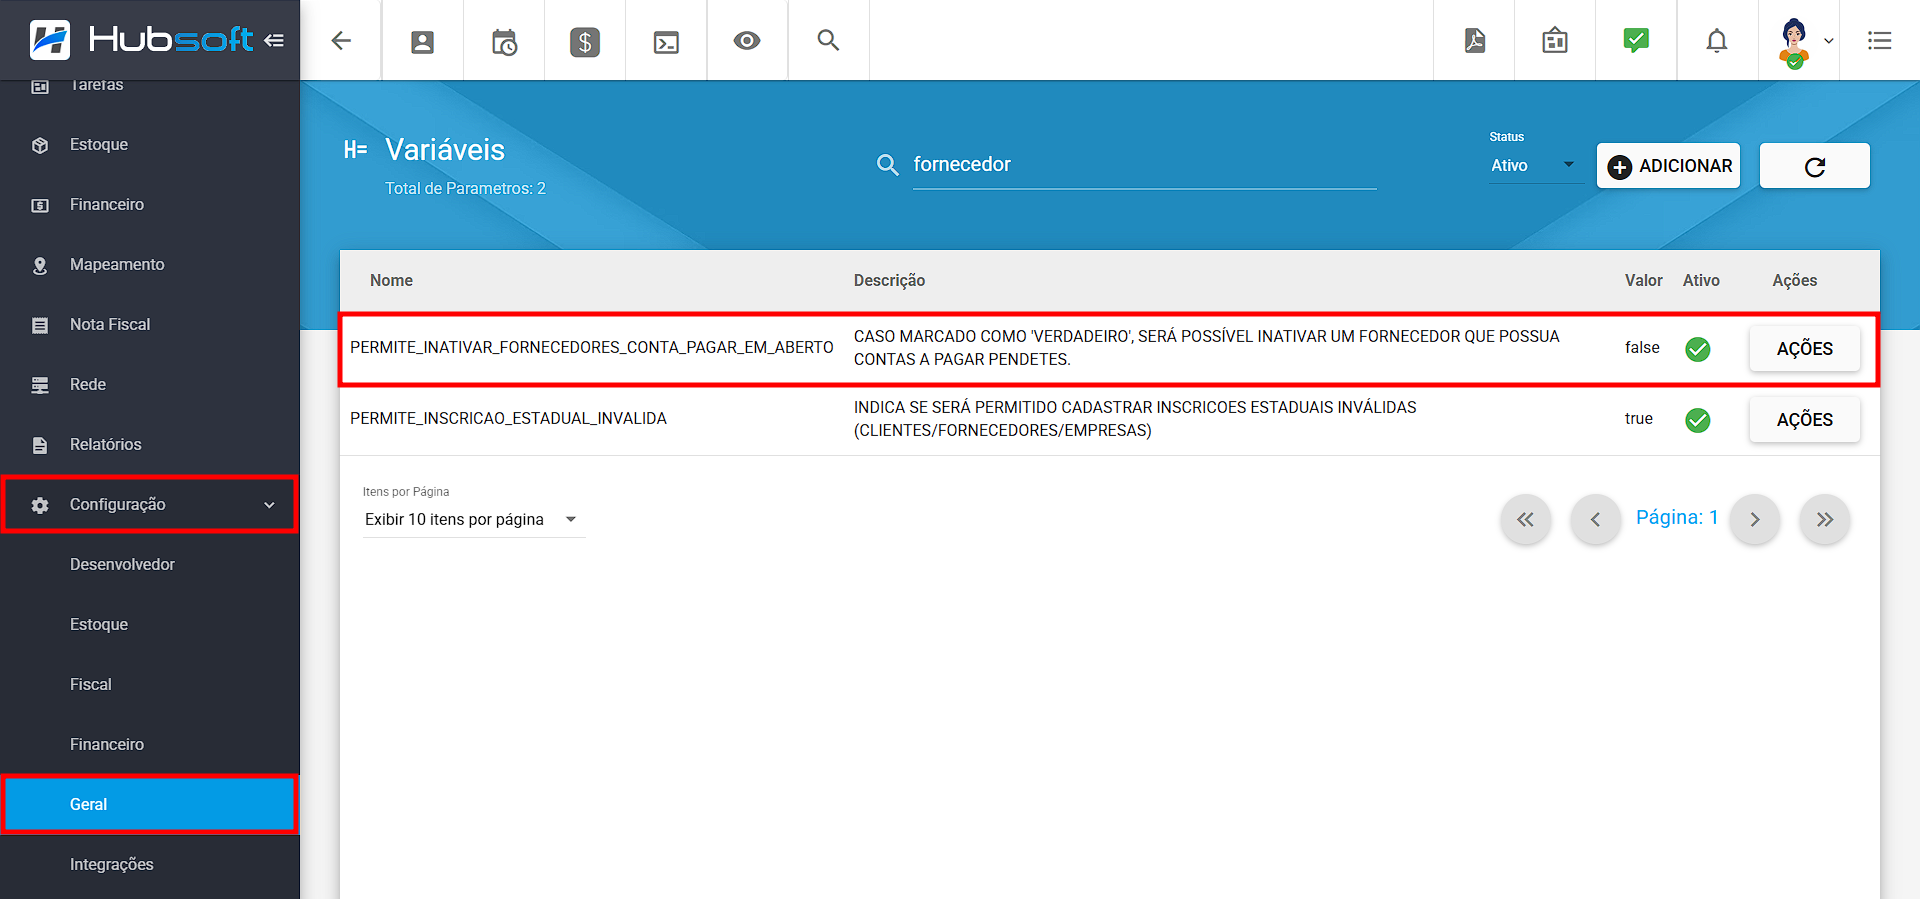This screenshot has width=1920, height=899.
Task: Click the Relatórios document icon
Action: click(x=40, y=445)
